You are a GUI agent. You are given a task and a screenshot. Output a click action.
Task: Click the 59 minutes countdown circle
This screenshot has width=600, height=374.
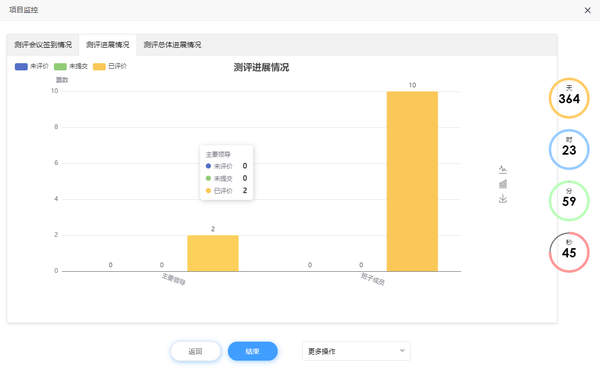[569, 201]
